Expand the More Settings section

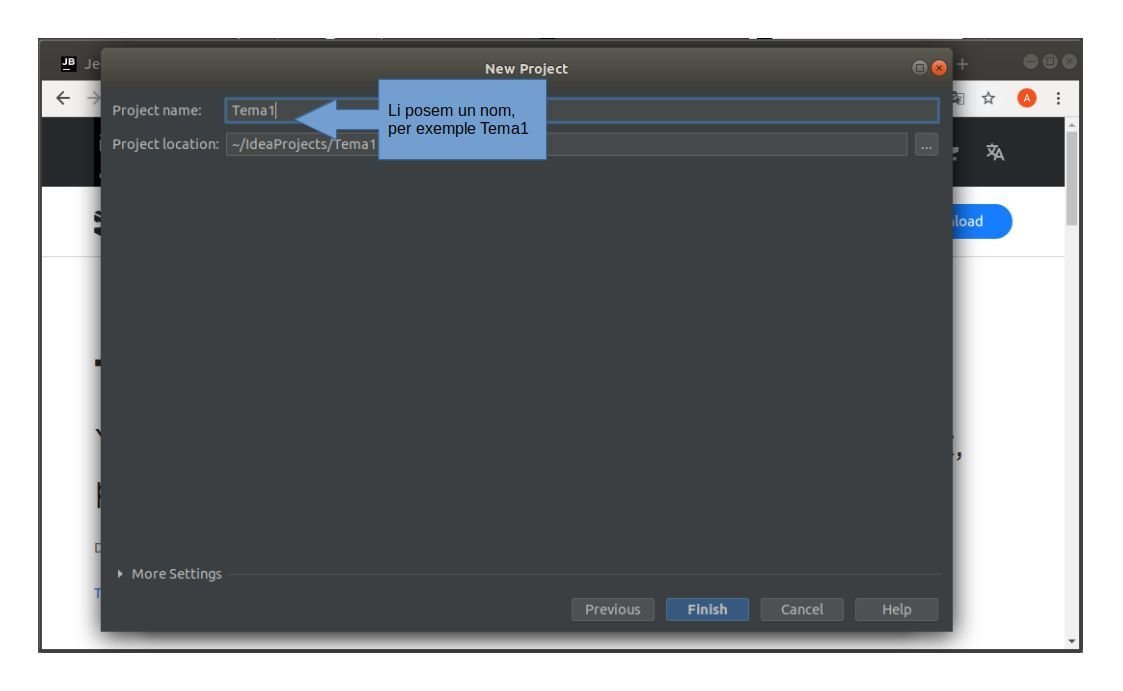(170, 574)
